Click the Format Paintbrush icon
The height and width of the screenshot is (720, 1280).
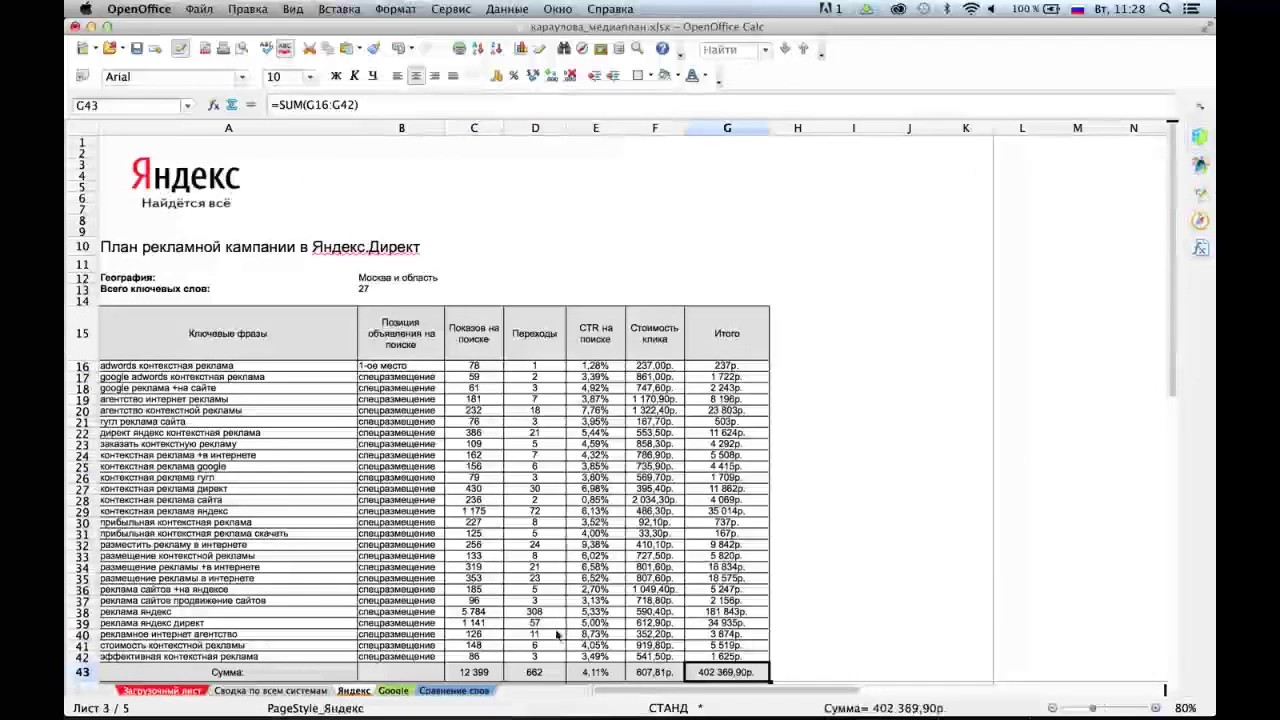(373, 48)
